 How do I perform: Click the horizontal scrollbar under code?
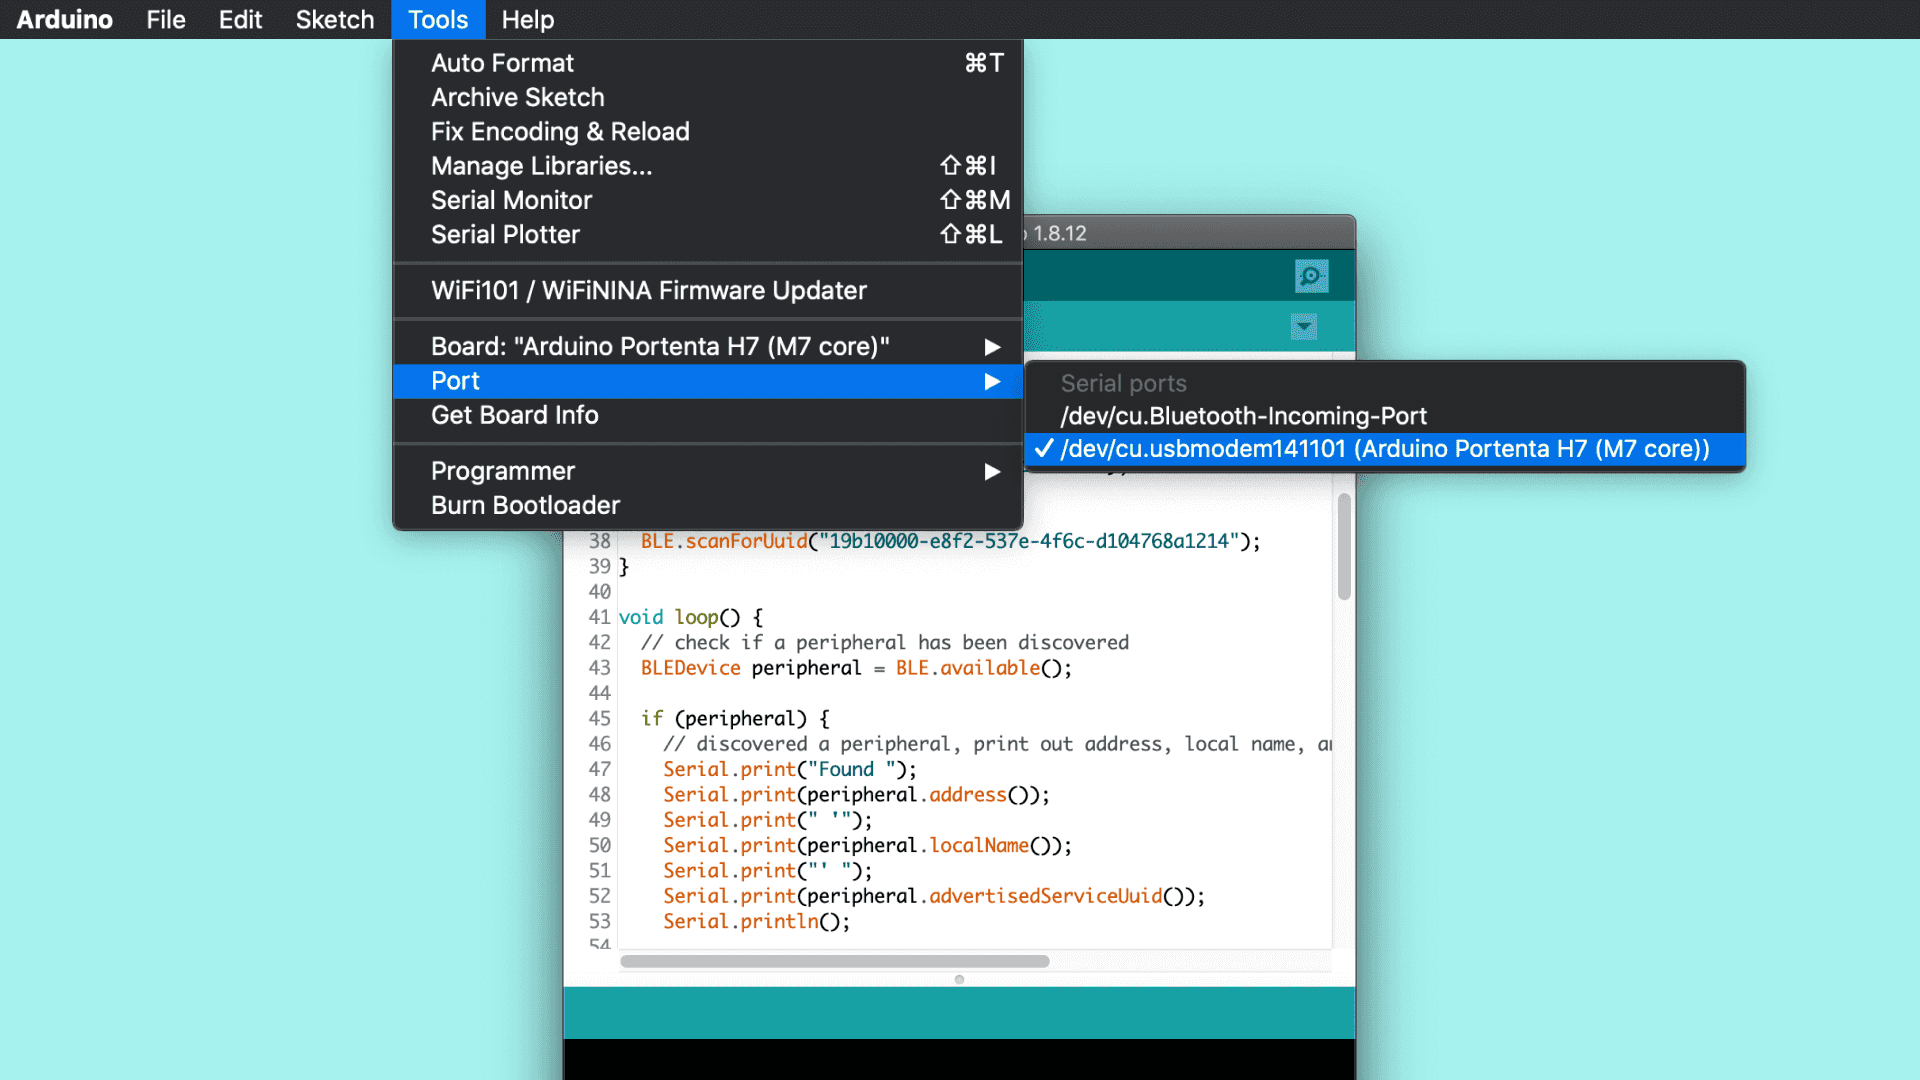click(834, 961)
